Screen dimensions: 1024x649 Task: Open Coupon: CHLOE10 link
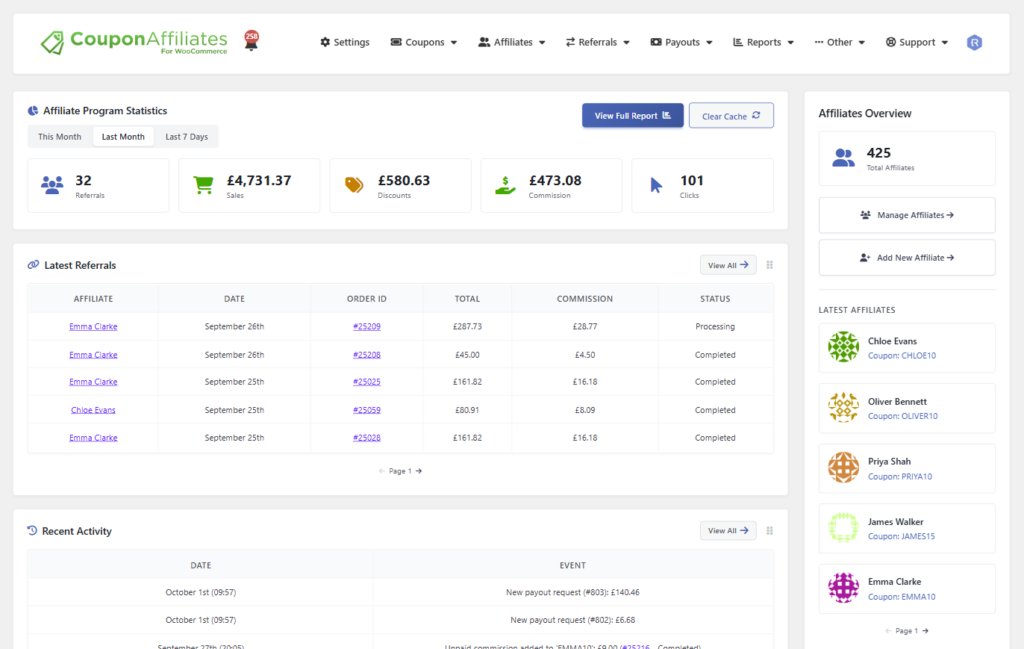902,356
